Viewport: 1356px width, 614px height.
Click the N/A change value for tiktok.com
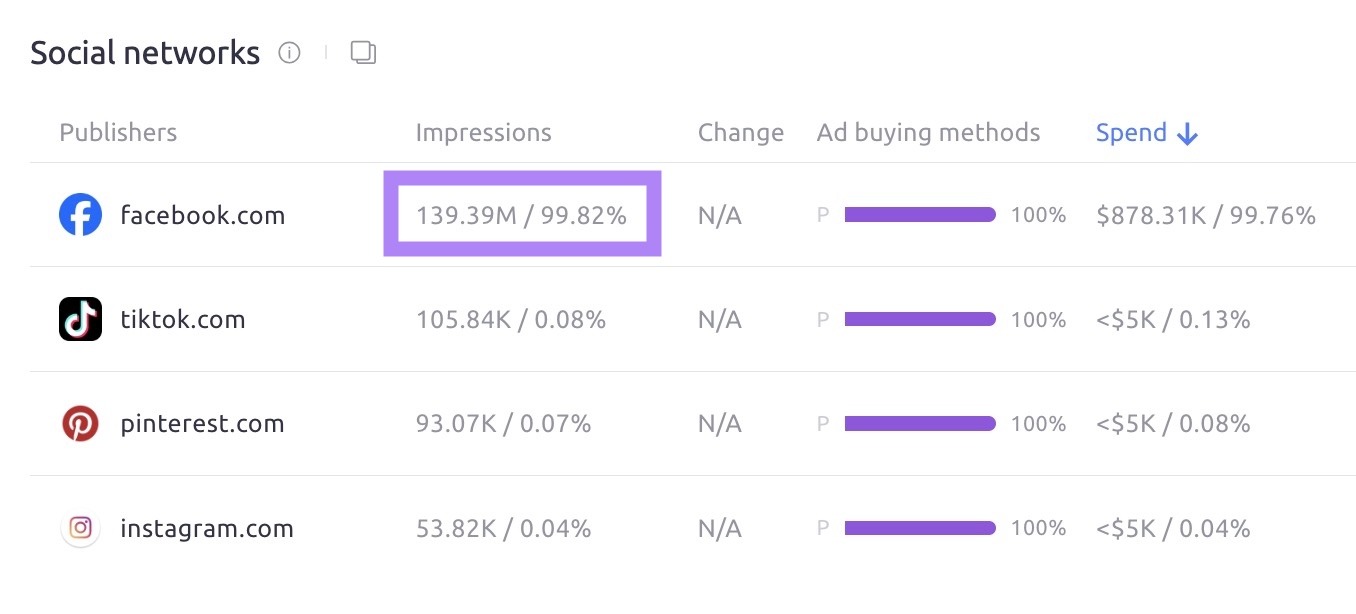(x=719, y=319)
